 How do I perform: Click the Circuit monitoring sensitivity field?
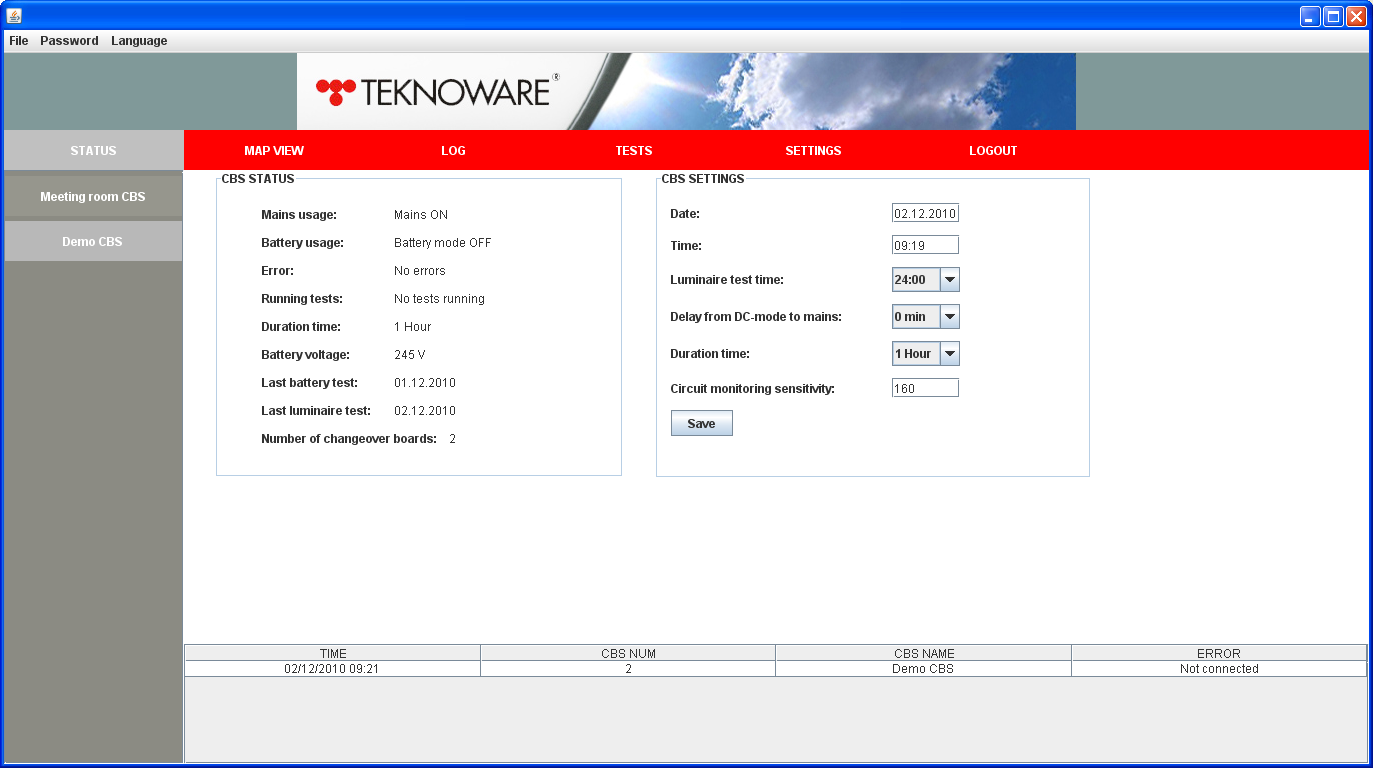point(925,388)
